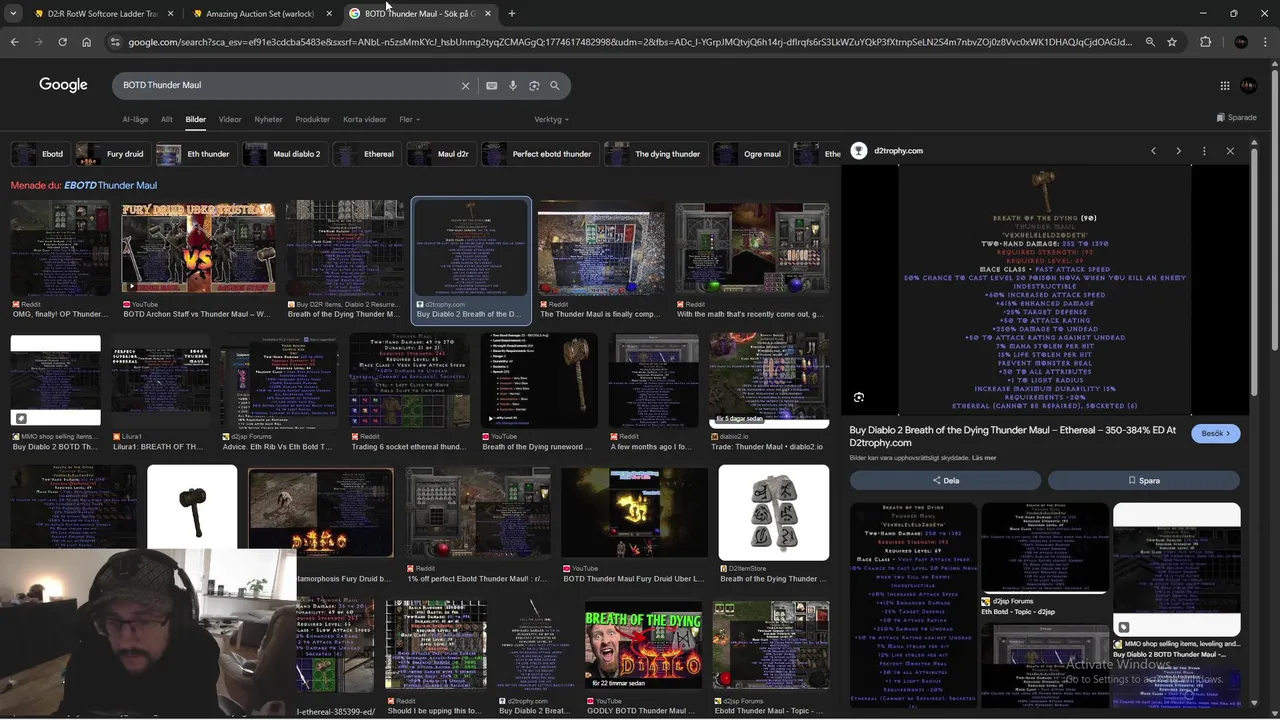Open the tab search dropdown
The height and width of the screenshot is (720, 1280).
click(13, 14)
